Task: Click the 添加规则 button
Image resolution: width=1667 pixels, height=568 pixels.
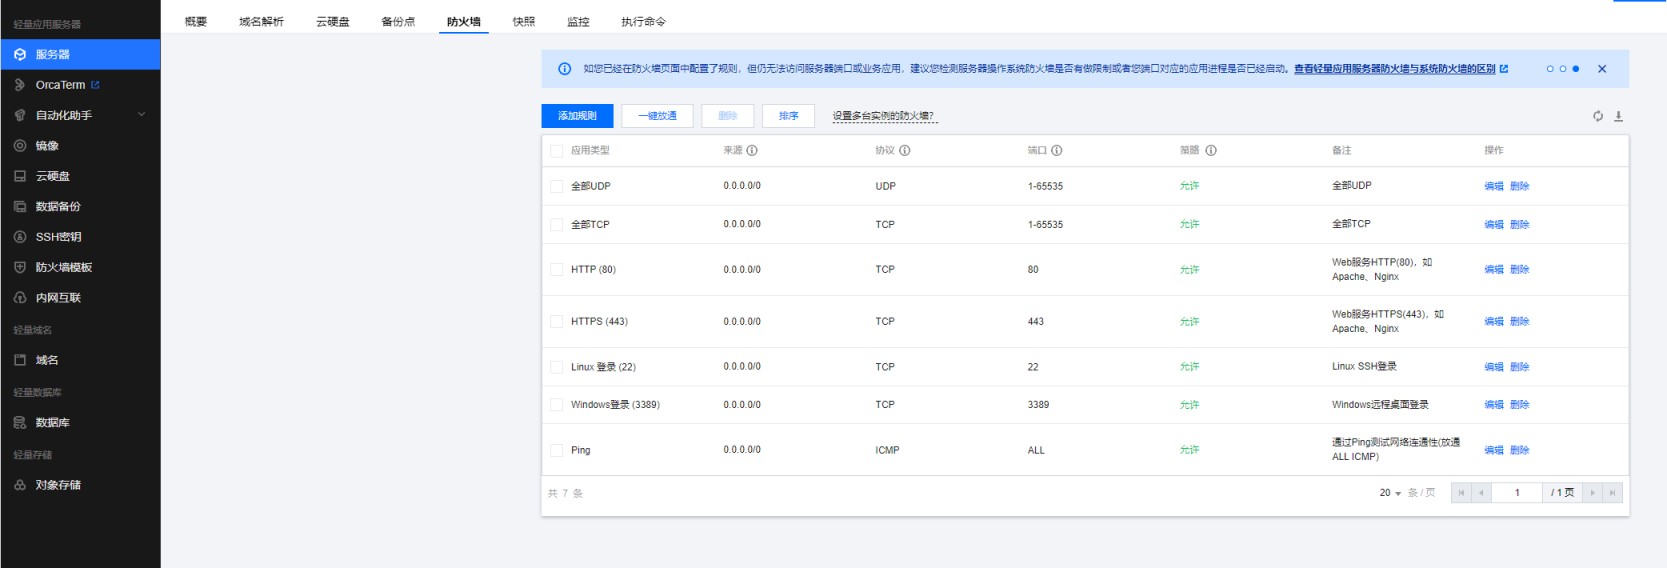Action: [x=577, y=116]
